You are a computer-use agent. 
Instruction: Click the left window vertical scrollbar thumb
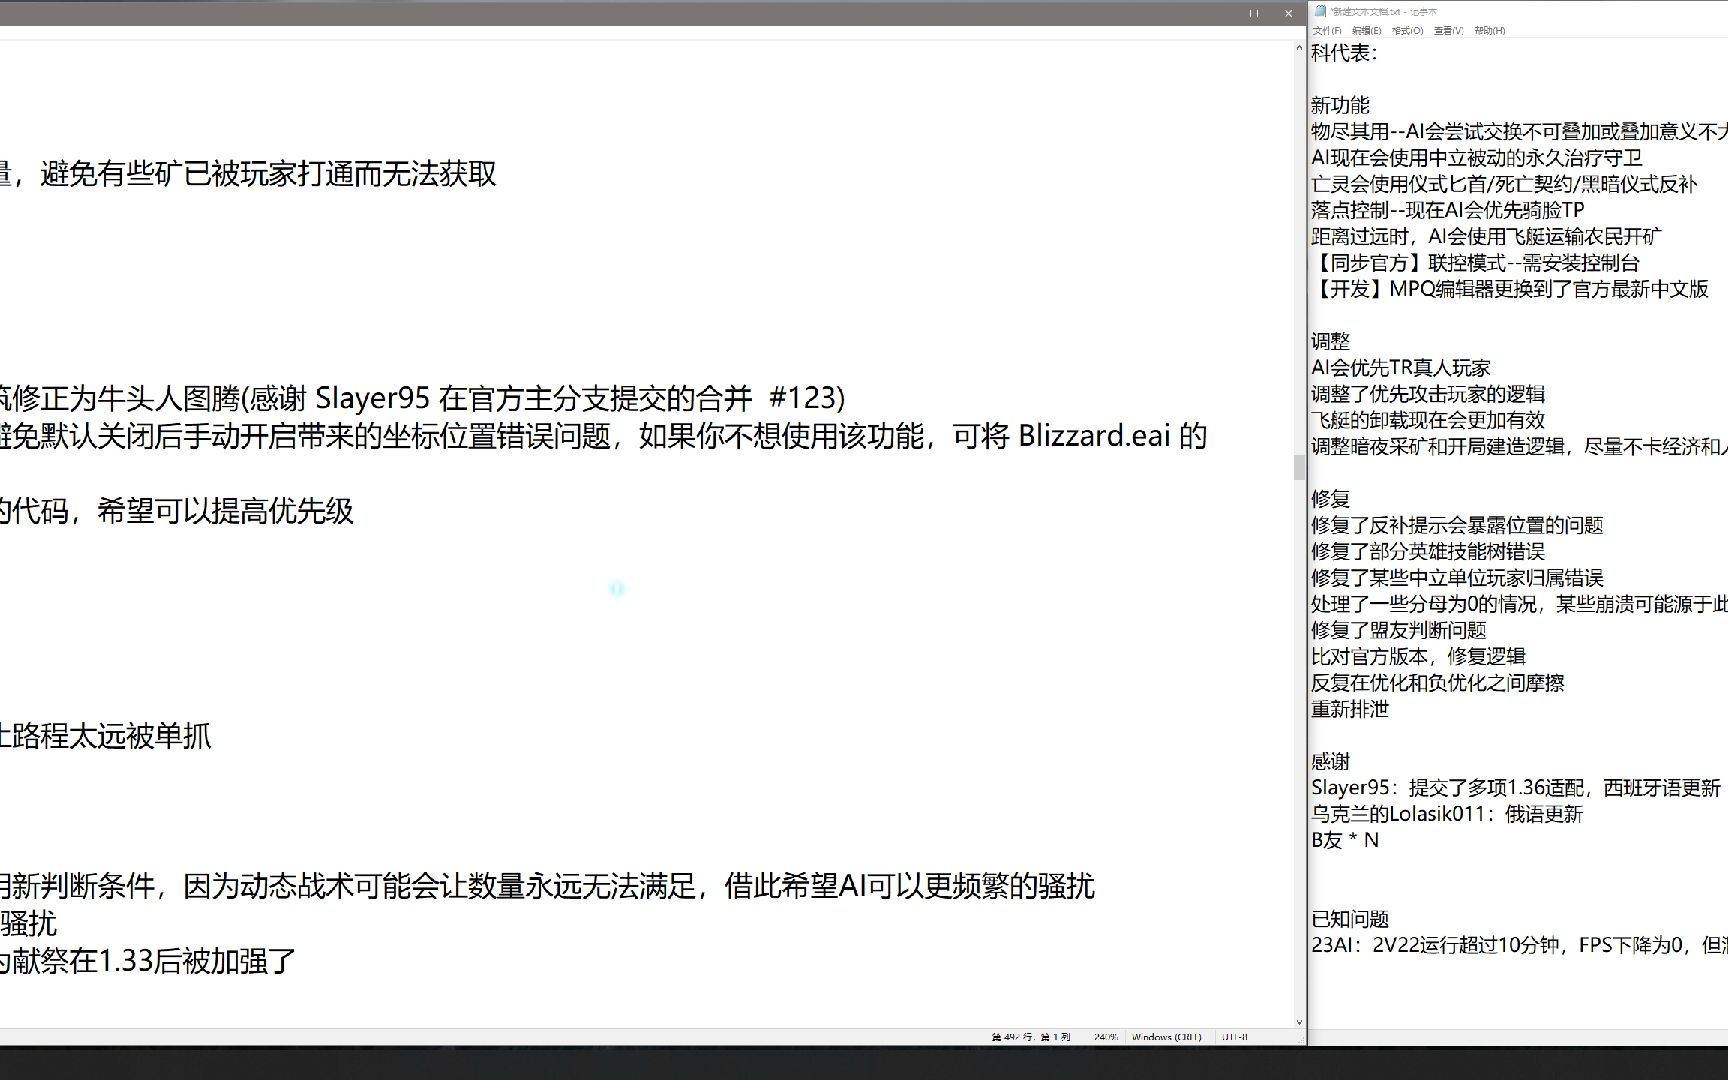pos(1299,467)
